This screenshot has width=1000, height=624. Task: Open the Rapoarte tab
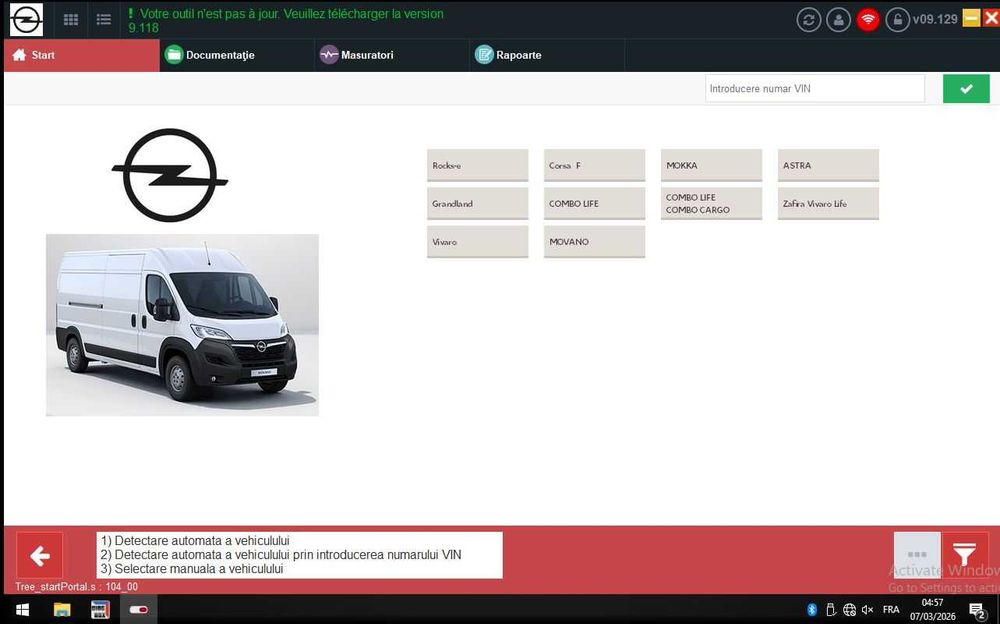tap(547, 55)
